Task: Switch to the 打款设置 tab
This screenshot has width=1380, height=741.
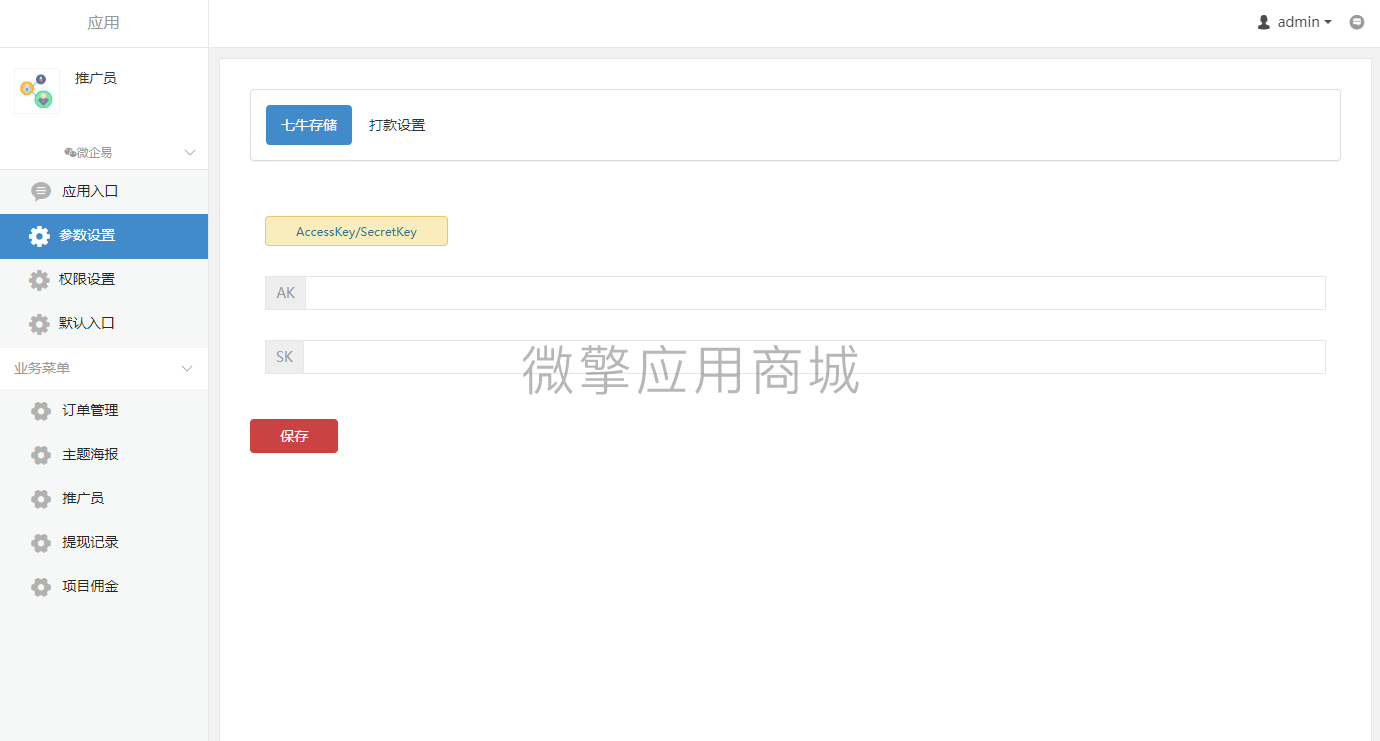Action: [x=397, y=125]
